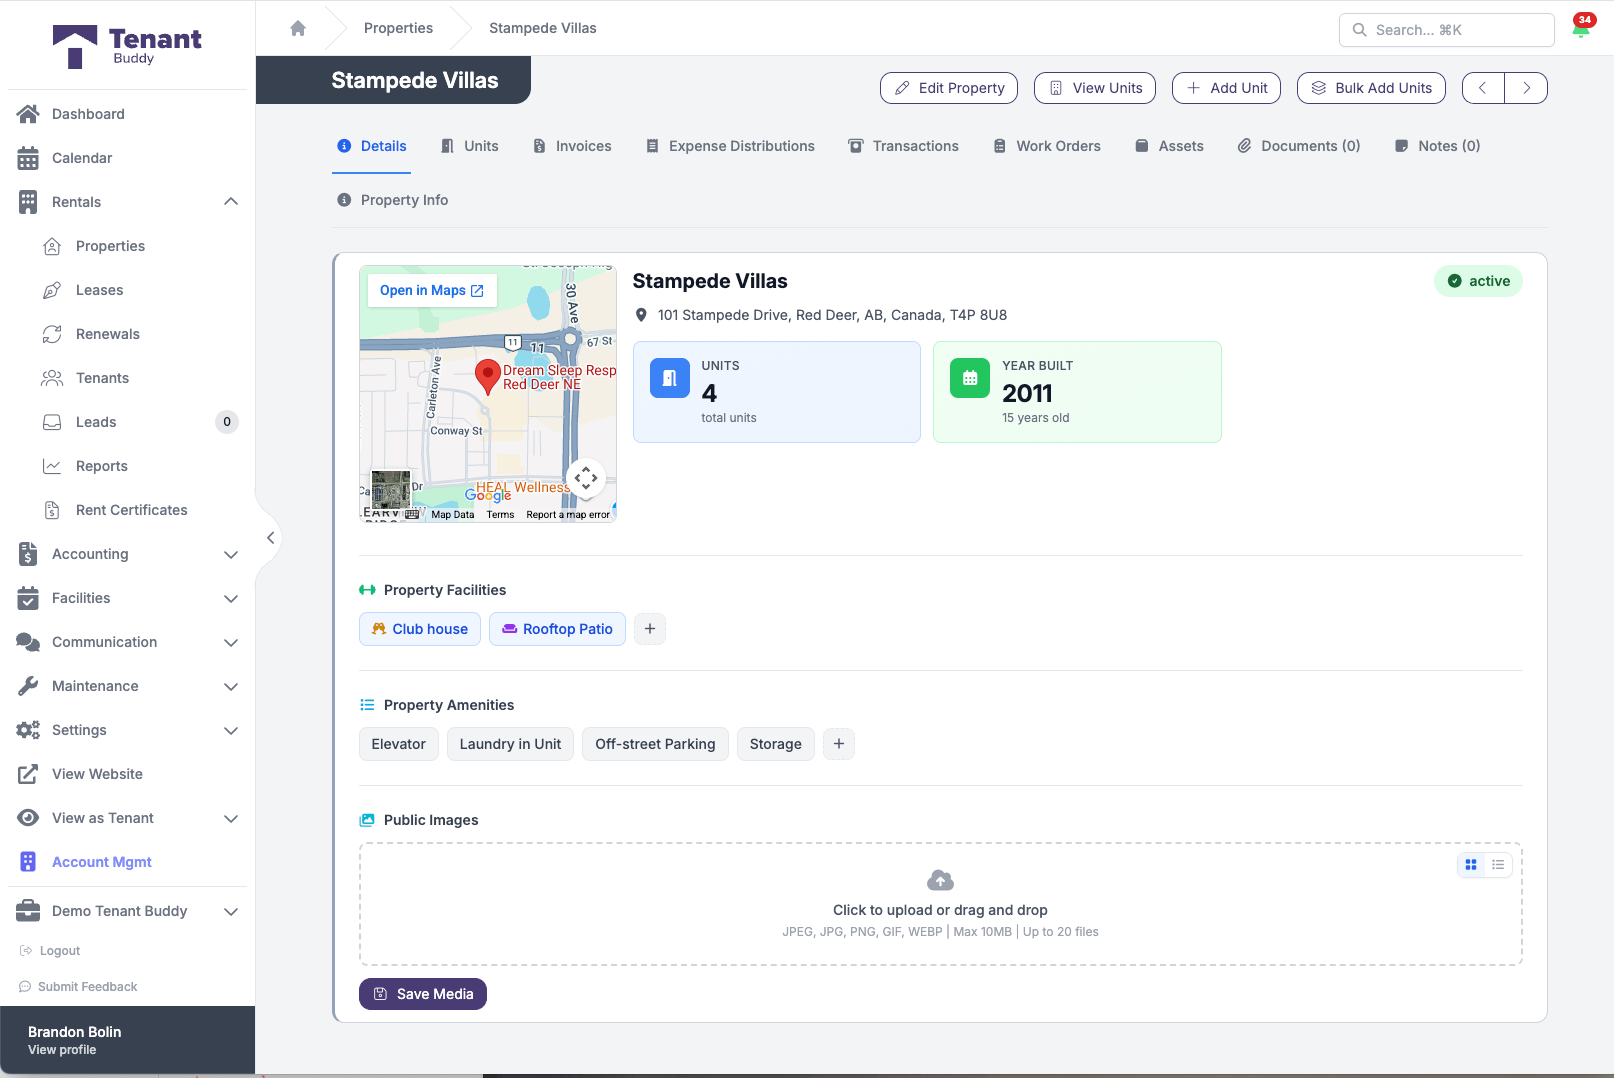Image resolution: width=1614 pixels, height=1078 pixels.
Task: Open the Transactions tab
Action: [903, 146]
